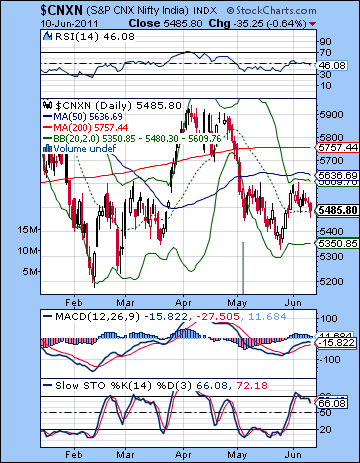Open the StockCharts.com copyright text

(271, 11)
